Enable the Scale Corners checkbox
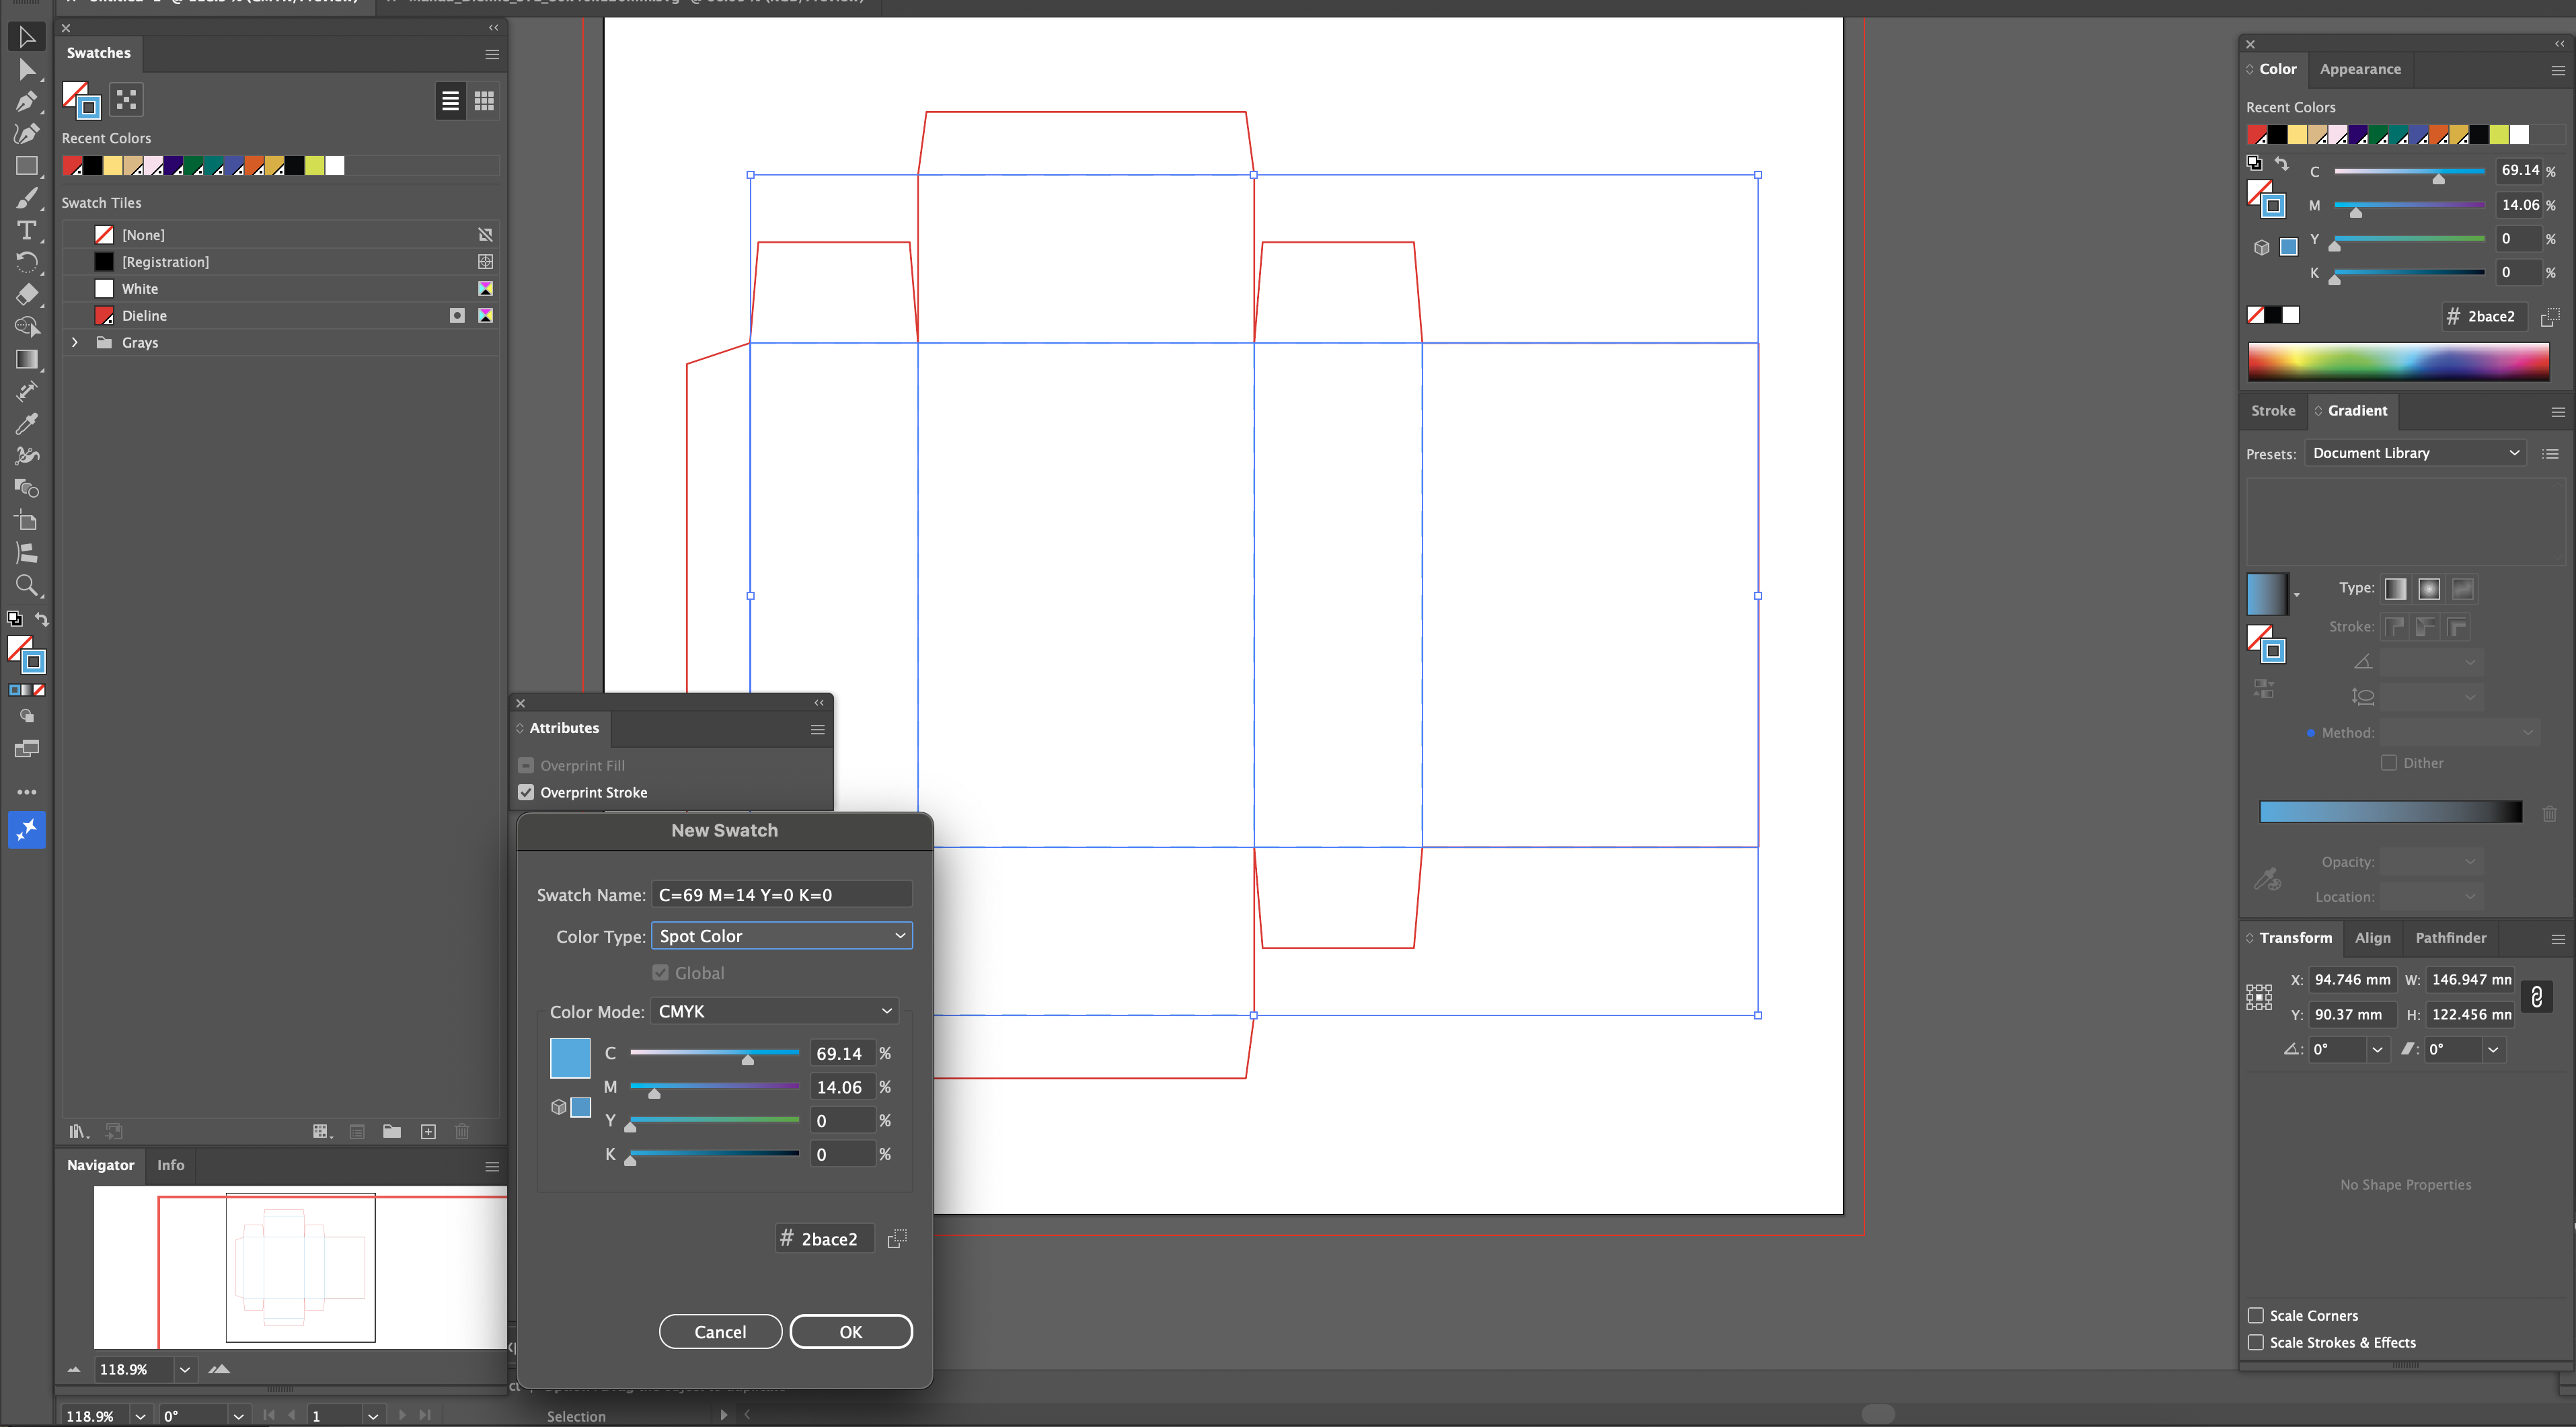Screen dimensions: 2576x1427 click(x=2256, y=1315)
